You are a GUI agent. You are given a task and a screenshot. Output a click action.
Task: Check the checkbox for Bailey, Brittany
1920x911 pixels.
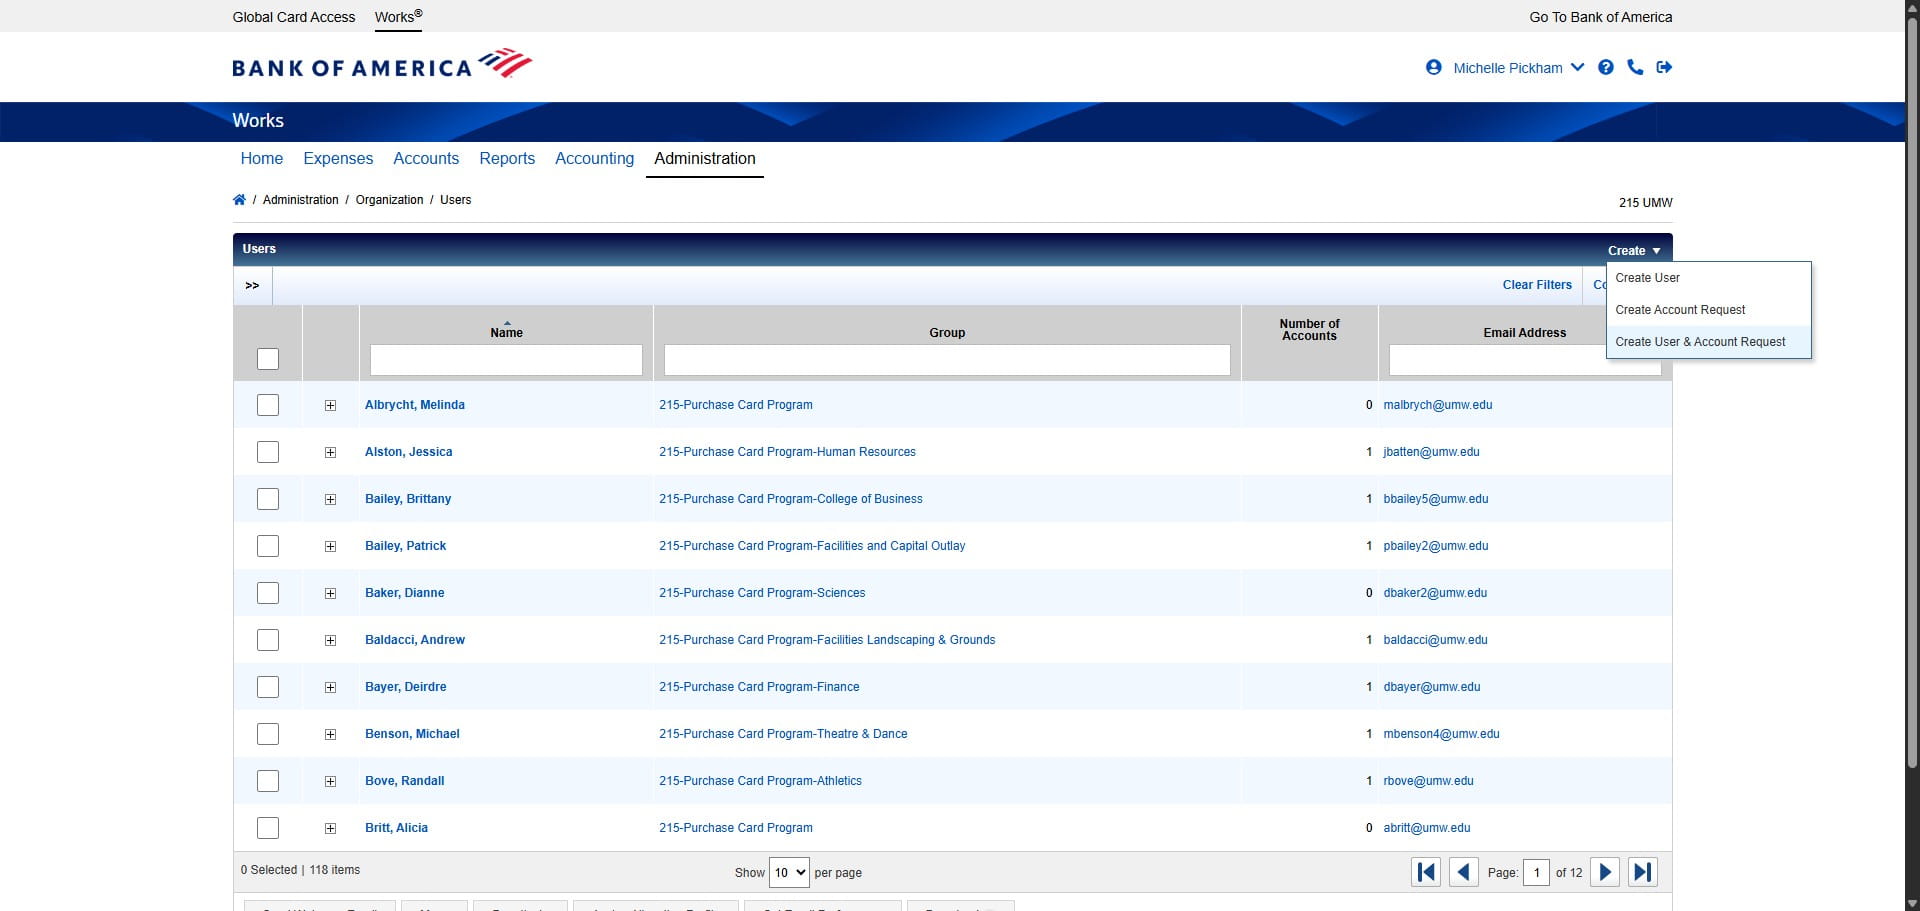click(x=267, y=499)
